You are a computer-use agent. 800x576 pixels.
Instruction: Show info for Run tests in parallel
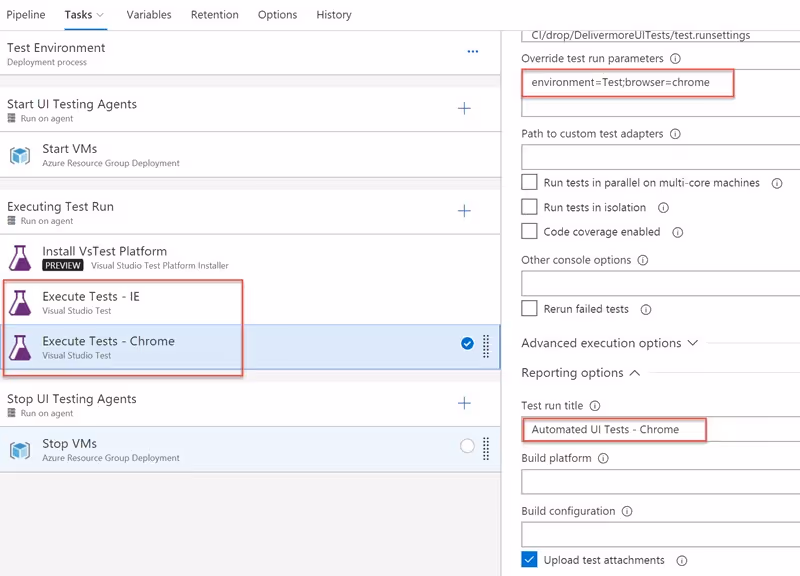(x=777, y=183)
